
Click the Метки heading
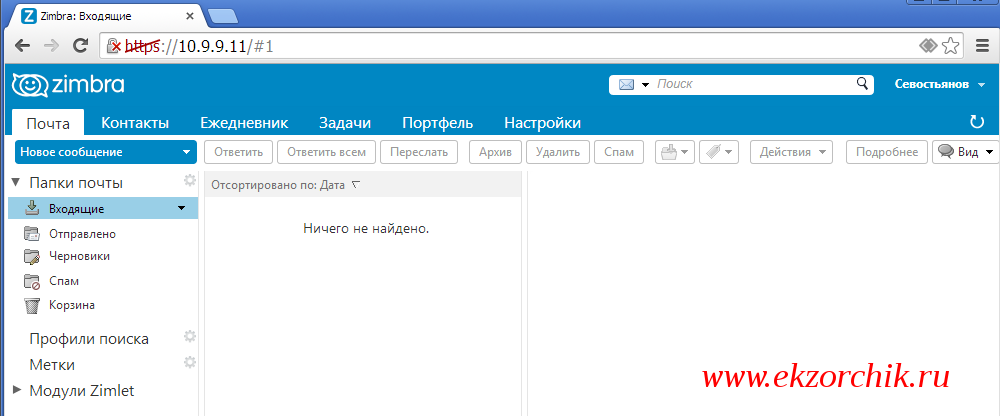[x=52, y=365]
